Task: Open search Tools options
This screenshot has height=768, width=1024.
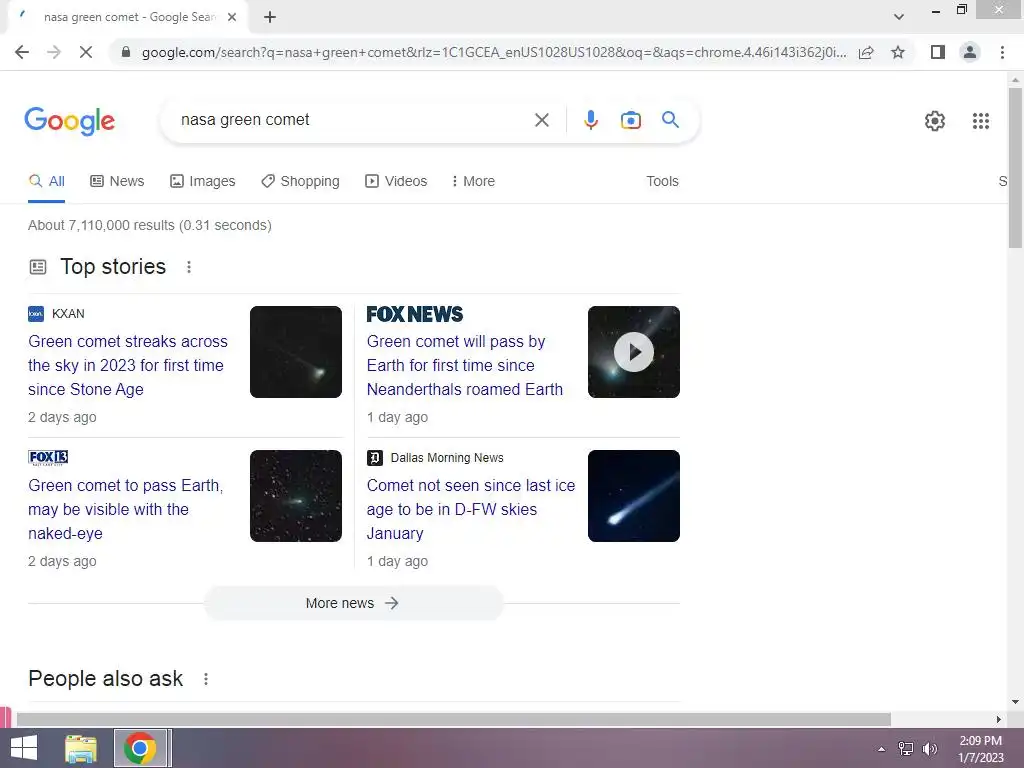Action: click(662, 181)
